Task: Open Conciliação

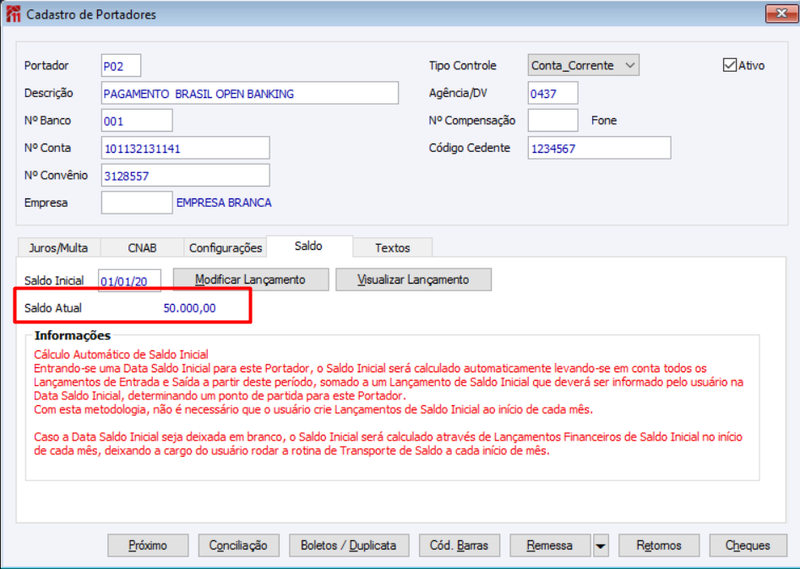Action: click(x=238, y=546)
